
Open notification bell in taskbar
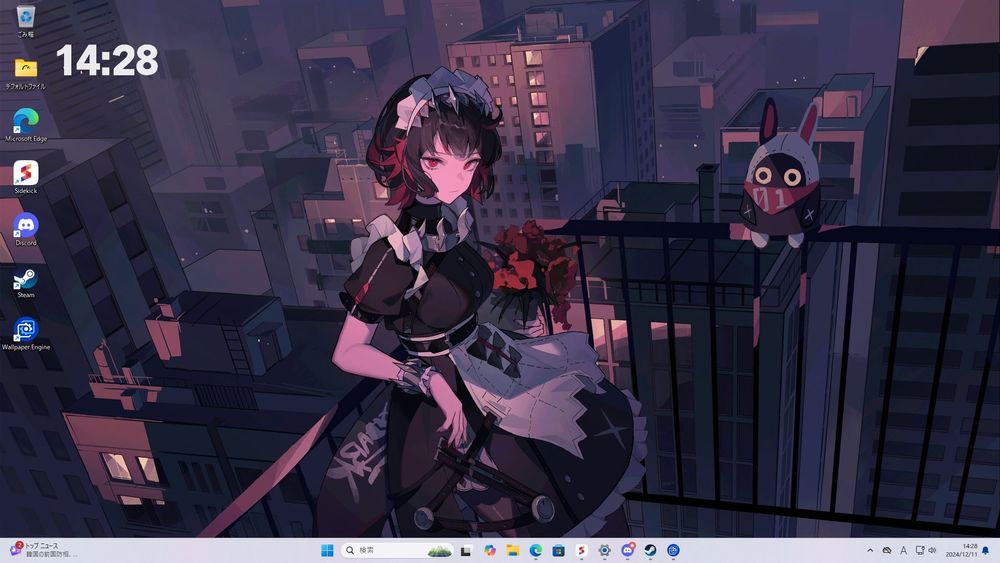click(987, 550)
